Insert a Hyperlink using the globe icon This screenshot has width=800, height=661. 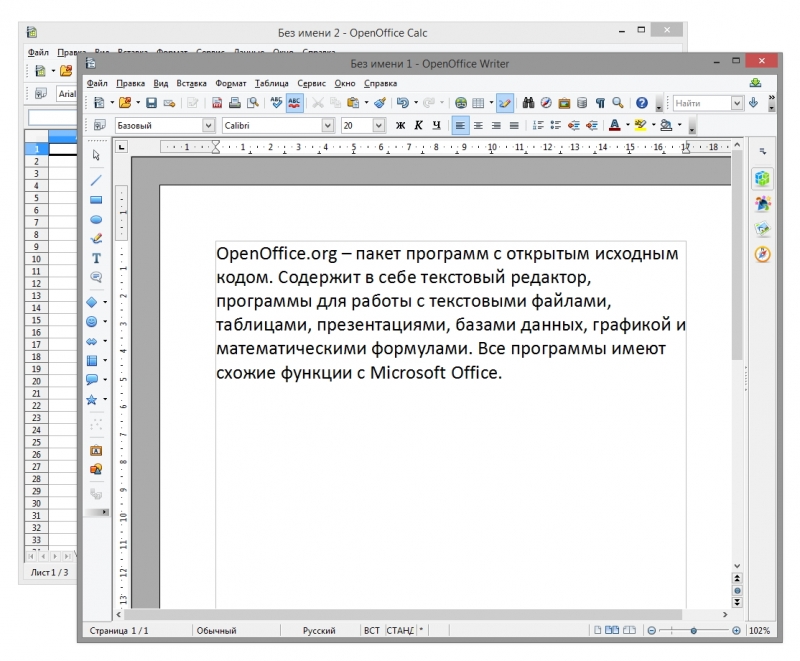[x=461, y=103]
